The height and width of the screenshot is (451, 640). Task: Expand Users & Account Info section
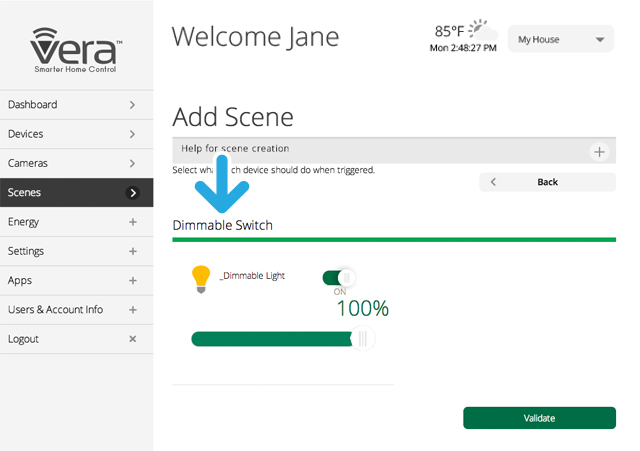coord(132,310)
